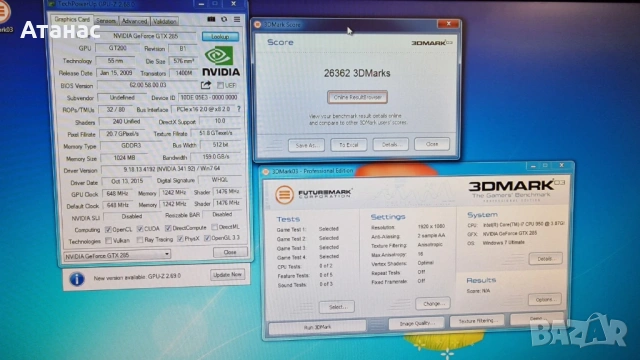The height and width of the screenshot is (360, 640).
Task: Click the 3DMark03 Professional Edition title icon
Action: 266,171
